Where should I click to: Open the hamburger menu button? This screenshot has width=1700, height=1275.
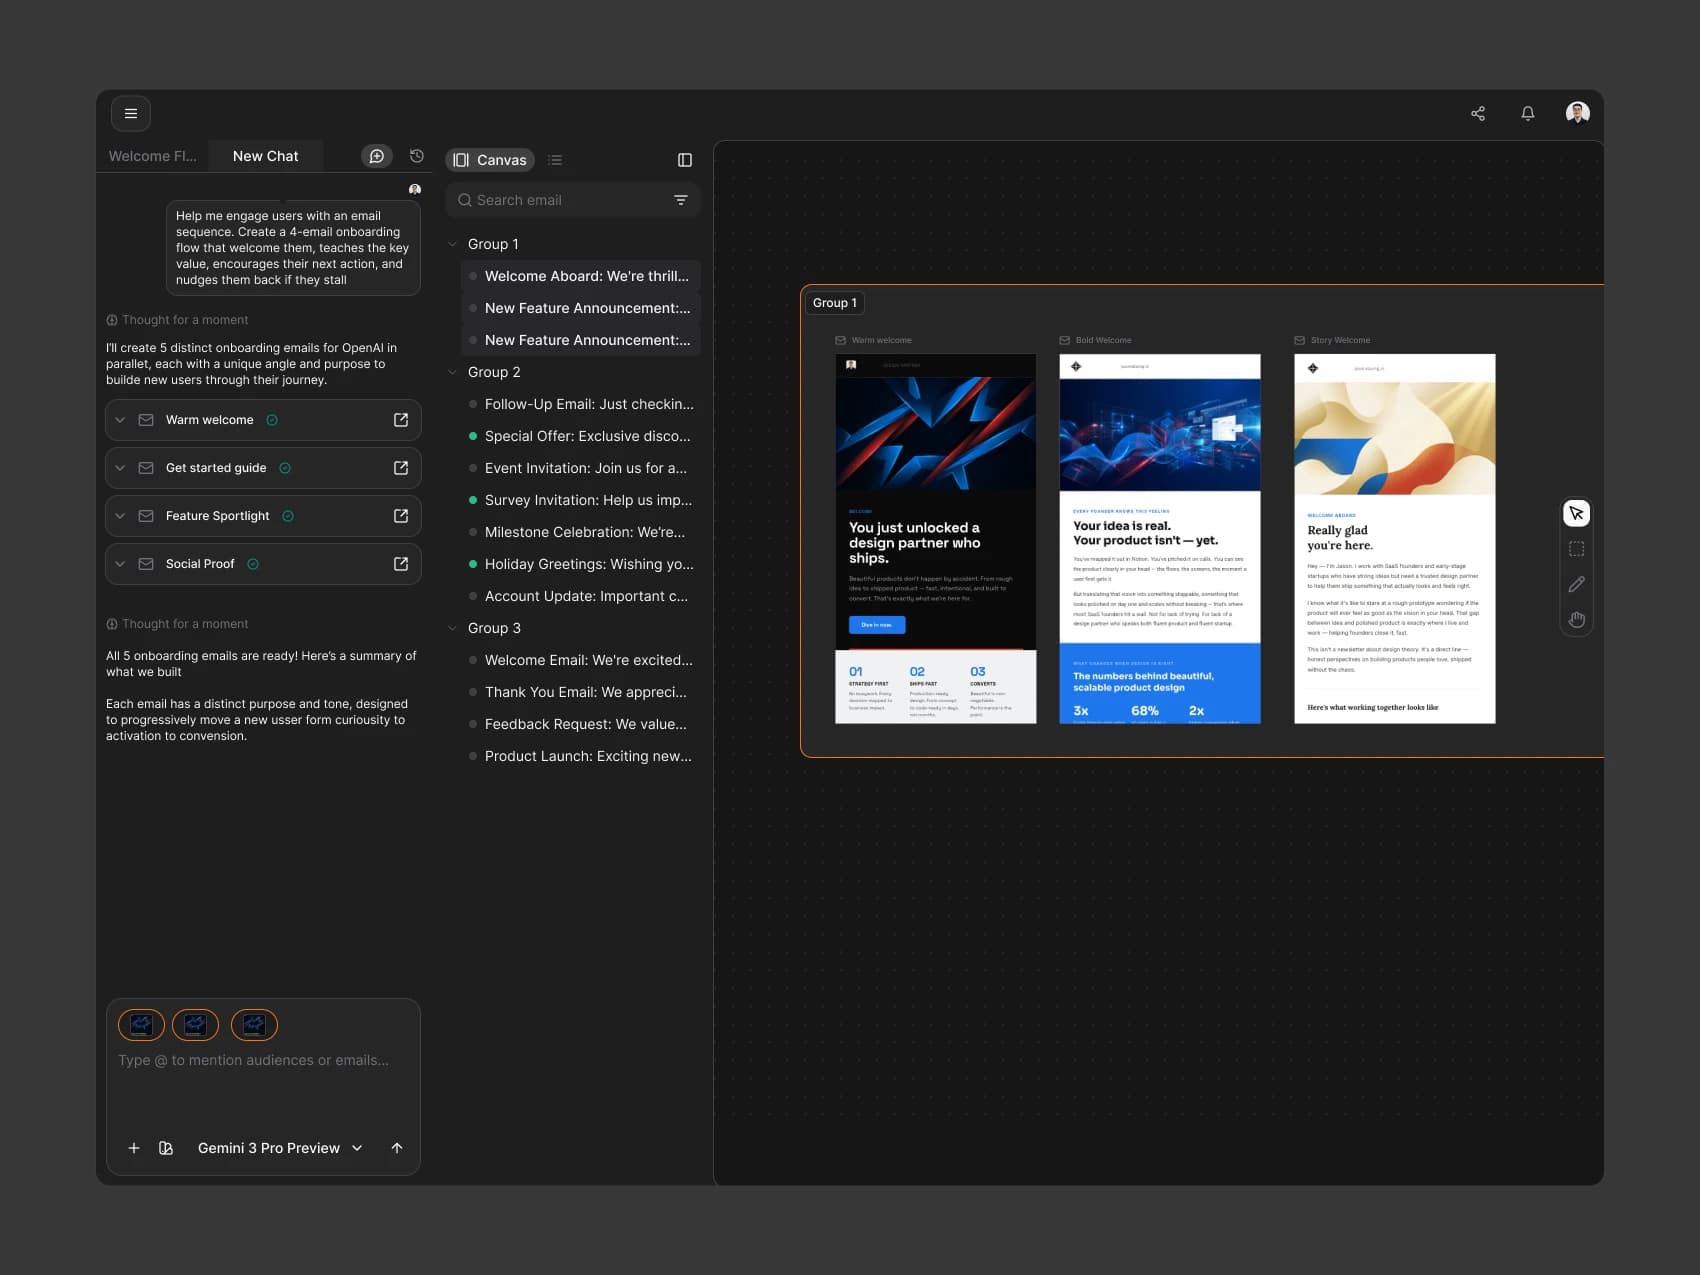click(x=131, y=114)
